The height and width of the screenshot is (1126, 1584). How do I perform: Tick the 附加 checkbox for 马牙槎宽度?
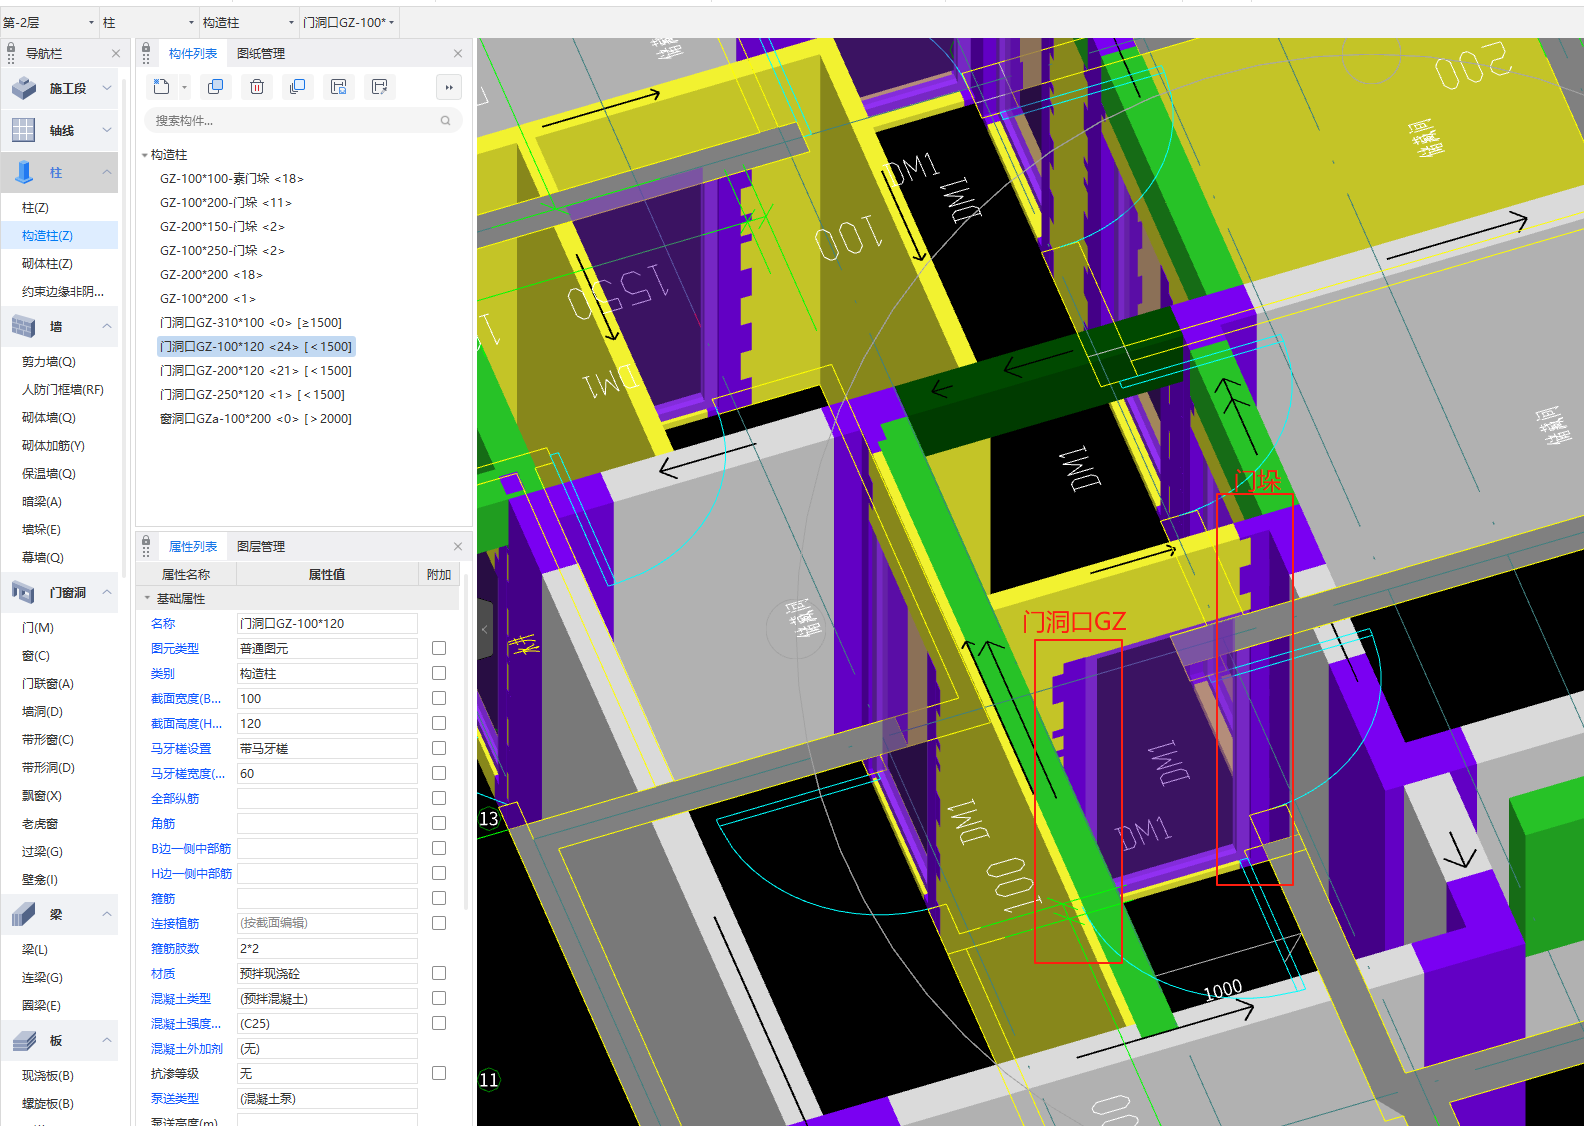tap(439, 773)
